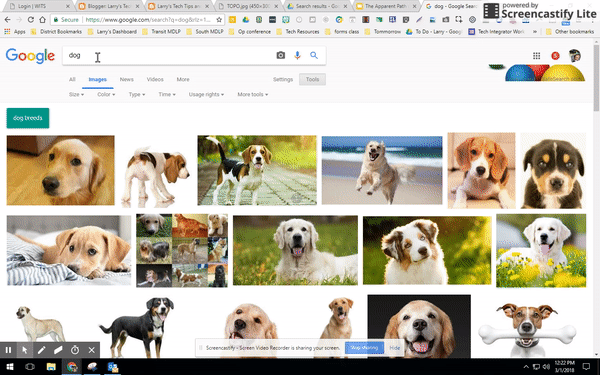
Task: Switch to the News search tab
Action: click(x=127, y=80)
